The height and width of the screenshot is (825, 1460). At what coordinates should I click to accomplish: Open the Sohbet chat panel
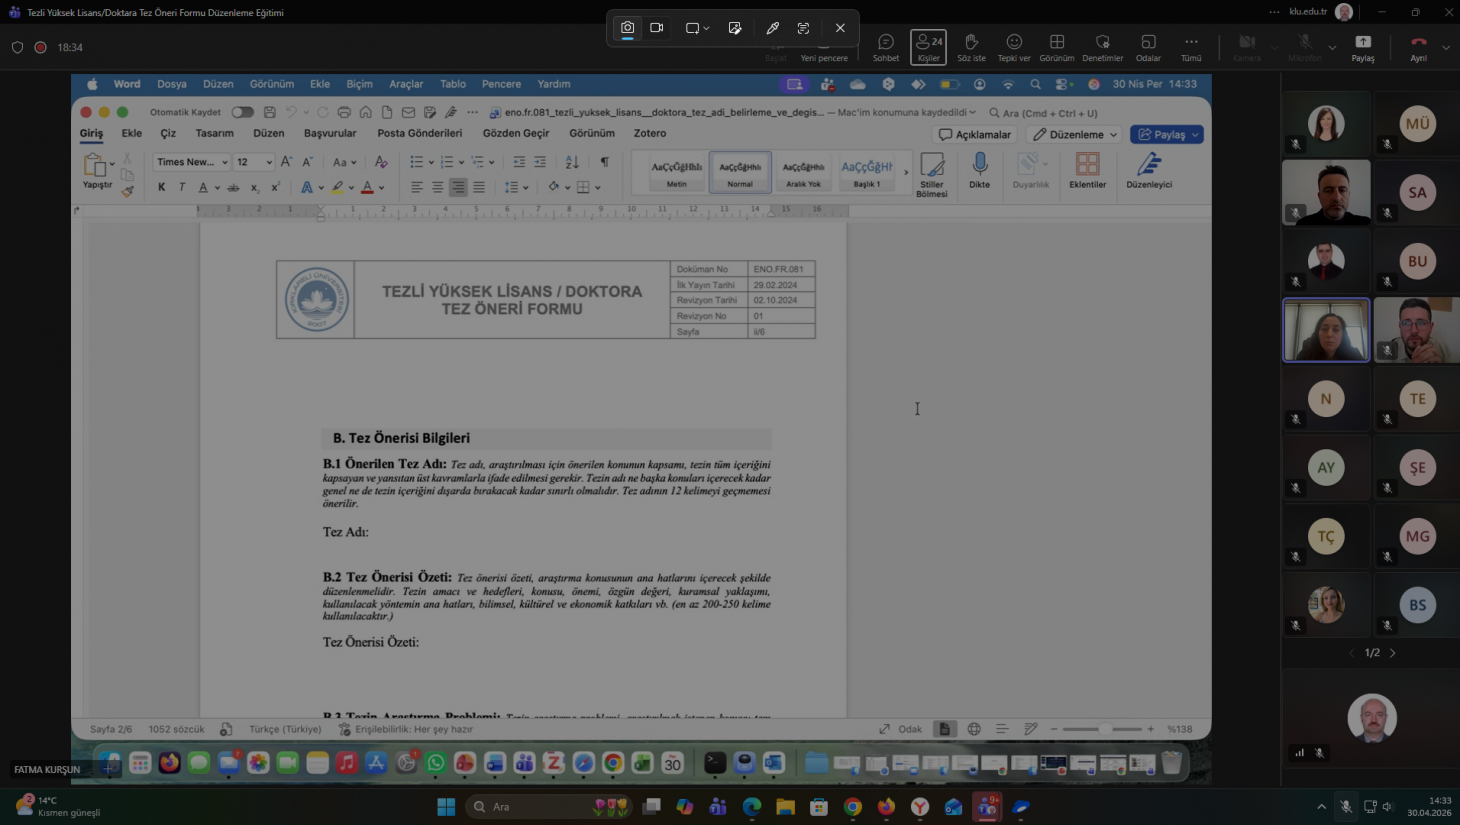[x=886, y=46]
